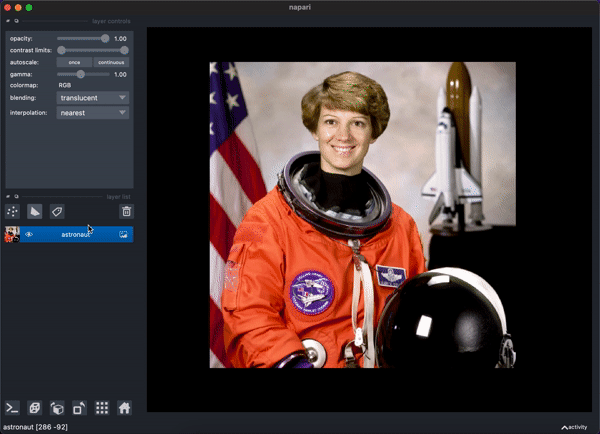The height and width of the screenshot is (434, 600).
Task: Hide the astronaut layer using the eye icon
Action: click(x=29, y=234)
